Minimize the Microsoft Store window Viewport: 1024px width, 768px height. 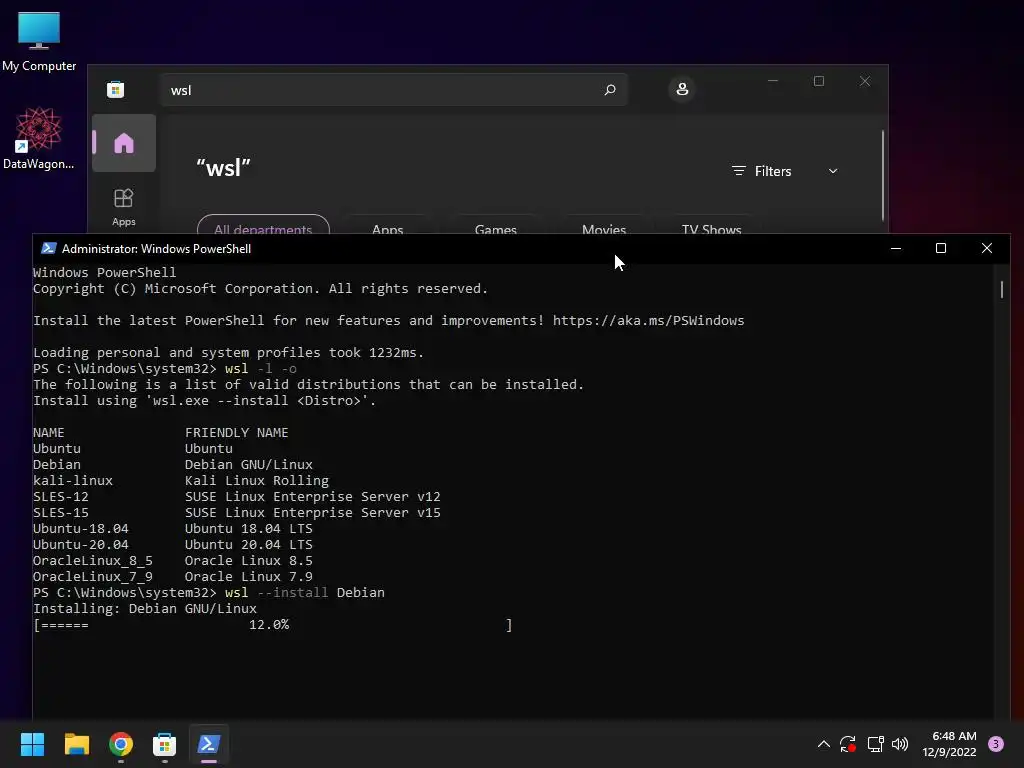tap(773, 81)
